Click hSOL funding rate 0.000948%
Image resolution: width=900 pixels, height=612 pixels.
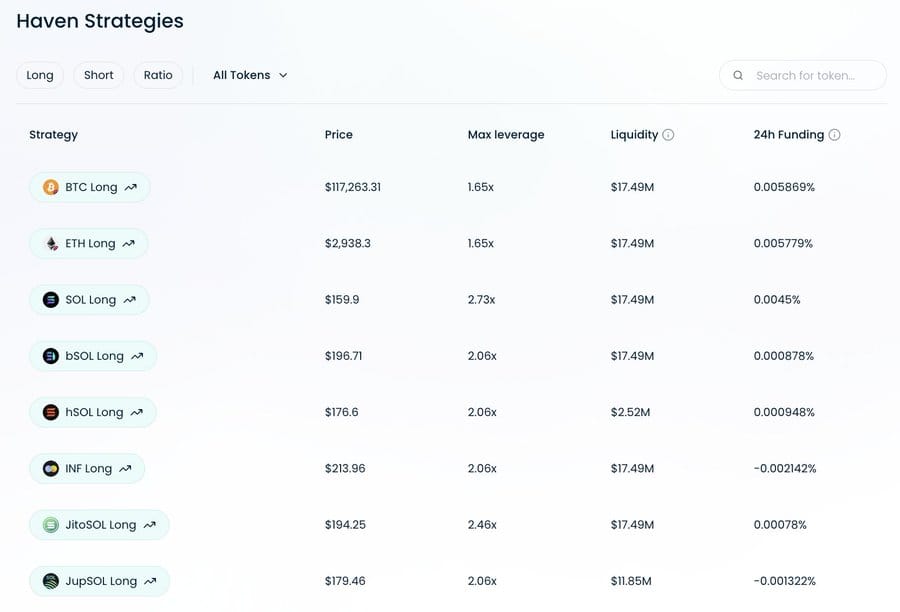tap(784, 412)
